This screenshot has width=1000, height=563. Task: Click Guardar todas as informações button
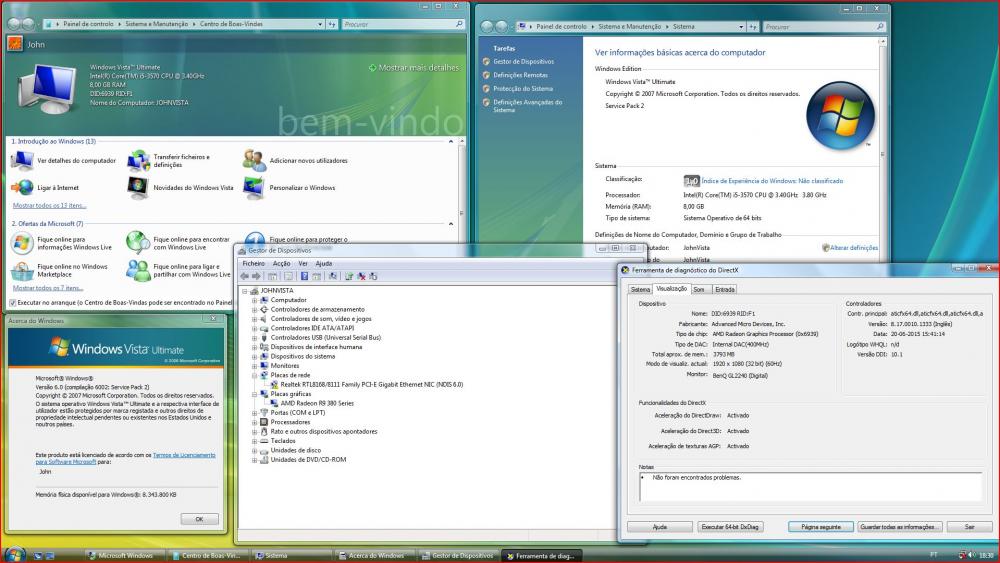point(899,527)
